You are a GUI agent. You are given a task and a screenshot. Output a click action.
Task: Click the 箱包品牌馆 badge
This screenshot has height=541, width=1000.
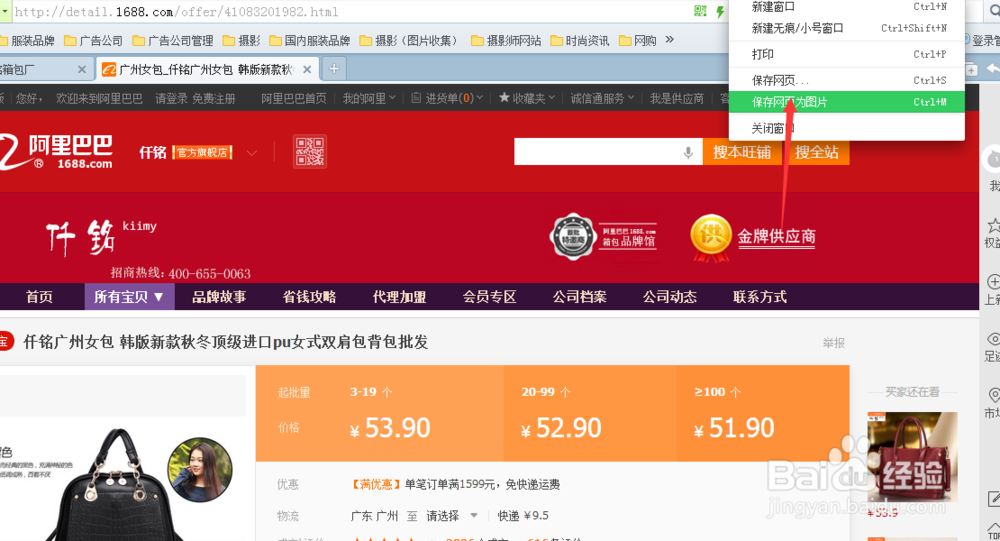point(603,237)
